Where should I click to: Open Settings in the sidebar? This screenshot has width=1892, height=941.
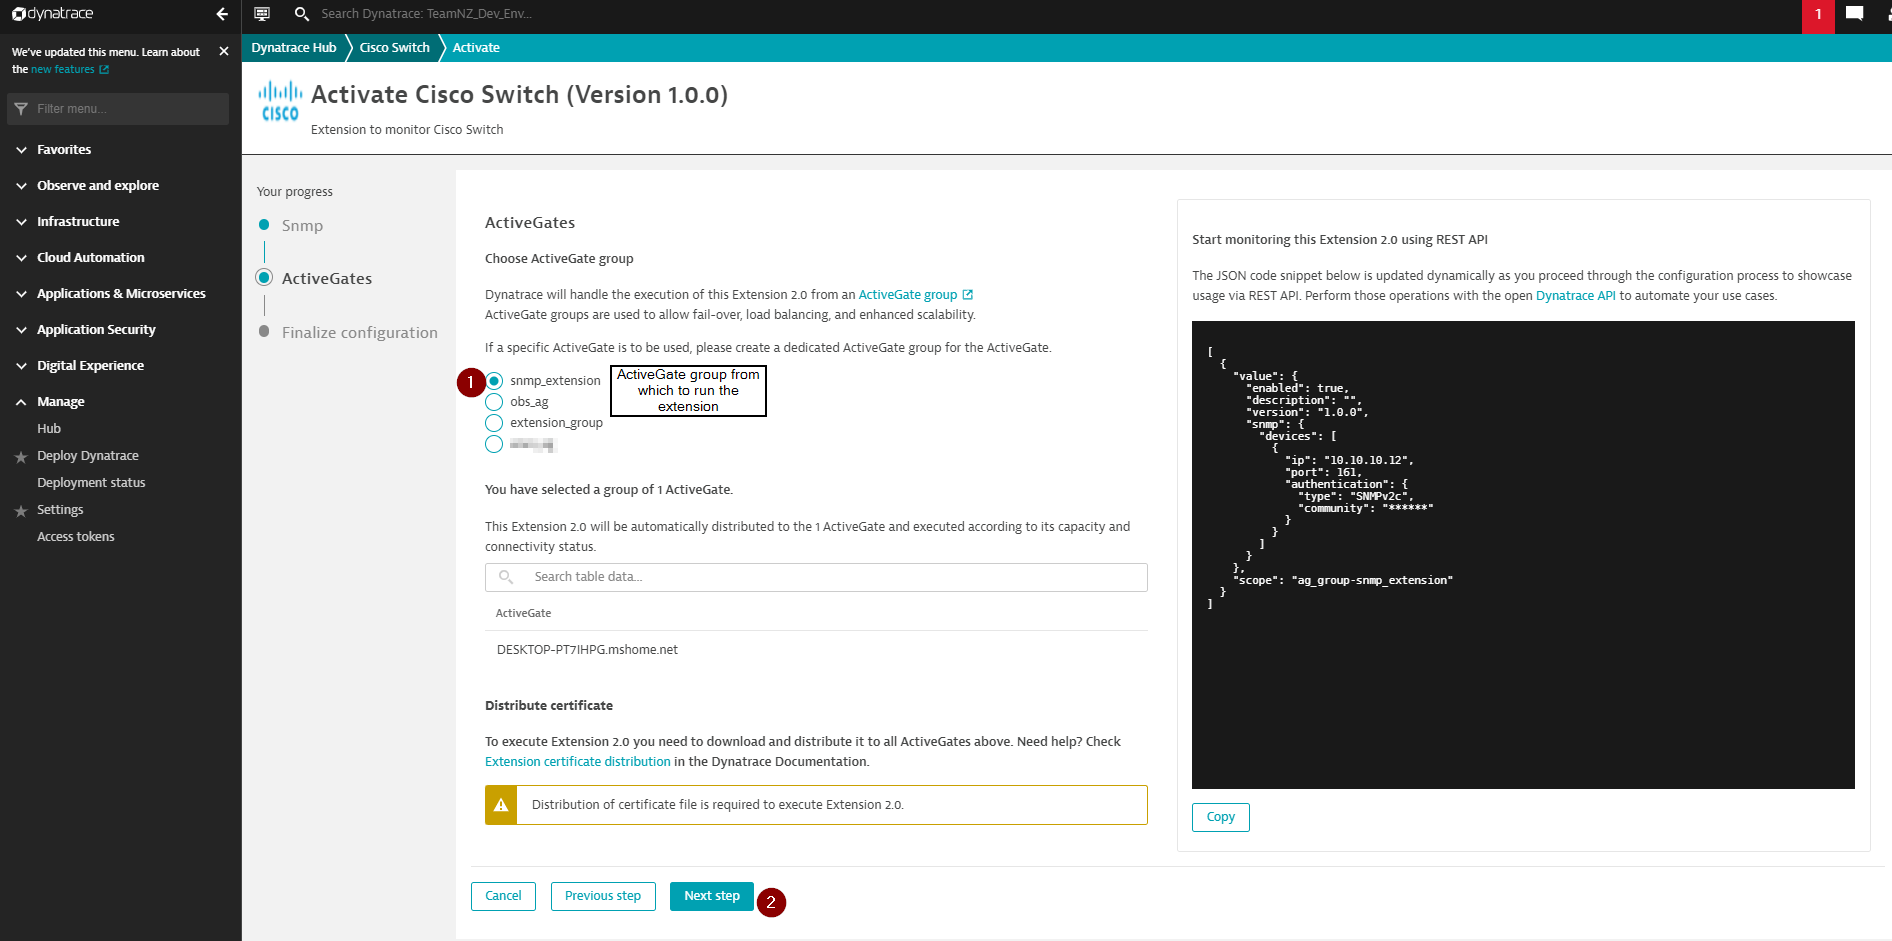pyautogui.click(x=60, y=510)
